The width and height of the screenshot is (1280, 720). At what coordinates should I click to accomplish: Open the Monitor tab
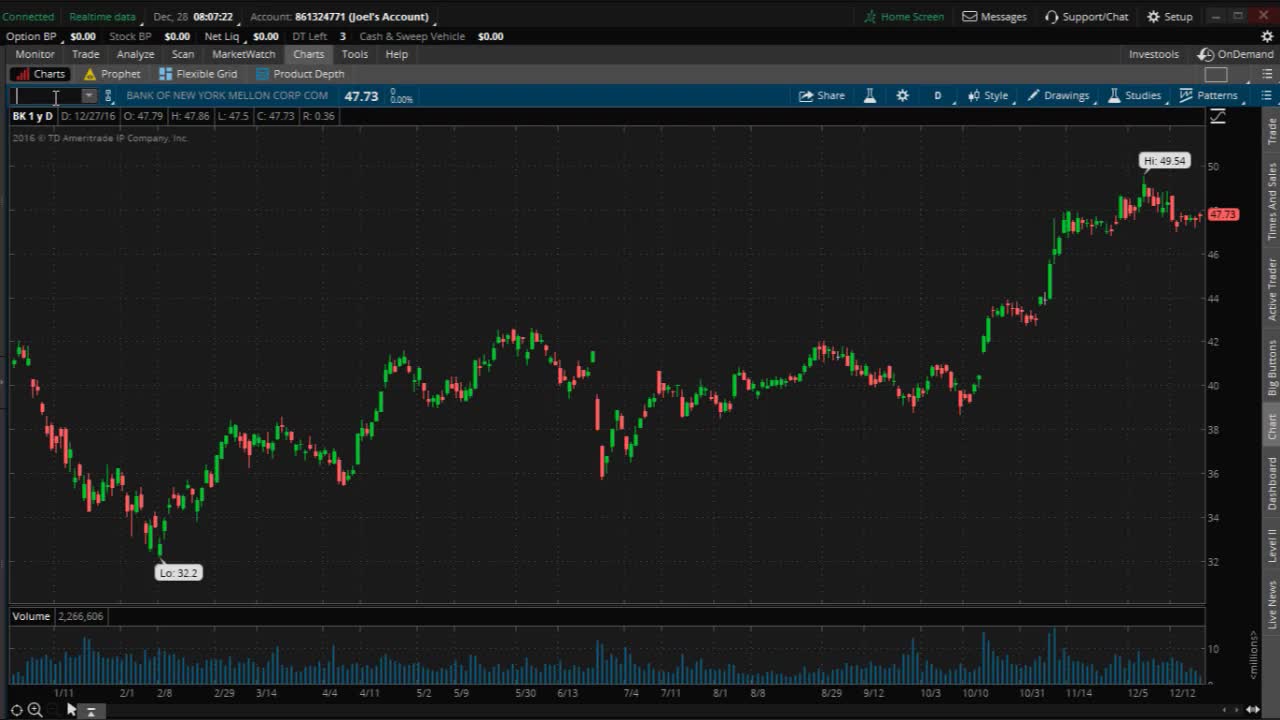35,54
